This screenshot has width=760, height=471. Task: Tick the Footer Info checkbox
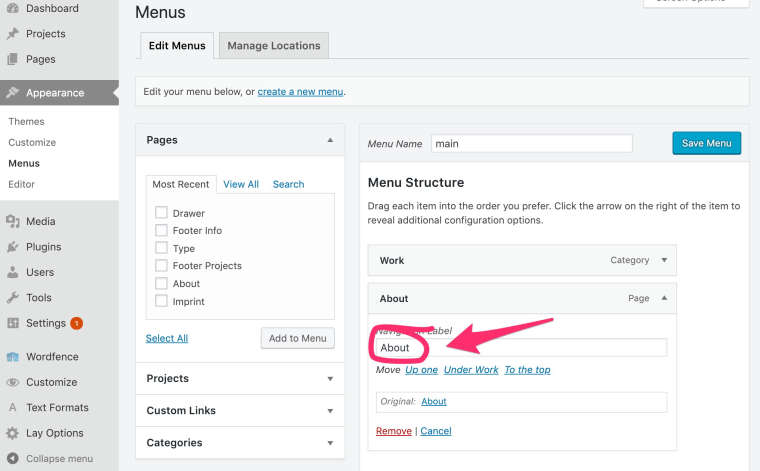click(x=161, y=231)
